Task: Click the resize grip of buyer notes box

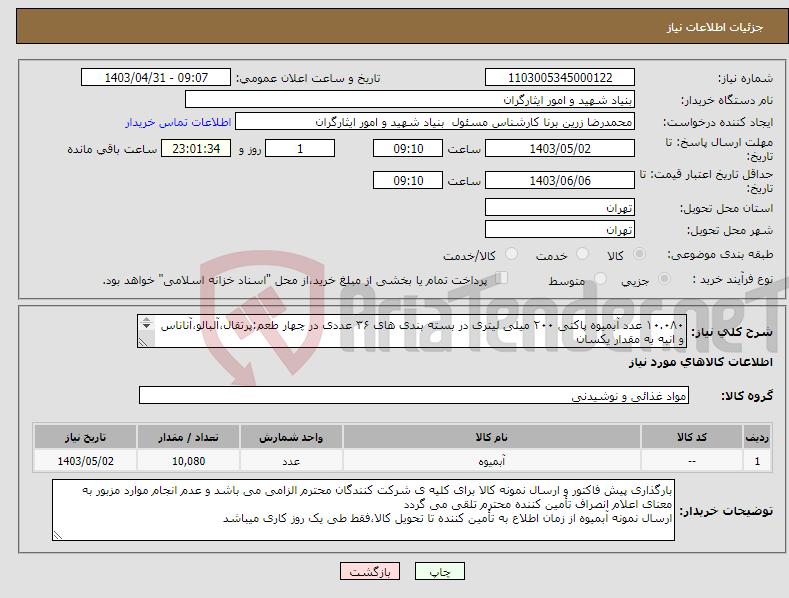Action: [58, 535]
